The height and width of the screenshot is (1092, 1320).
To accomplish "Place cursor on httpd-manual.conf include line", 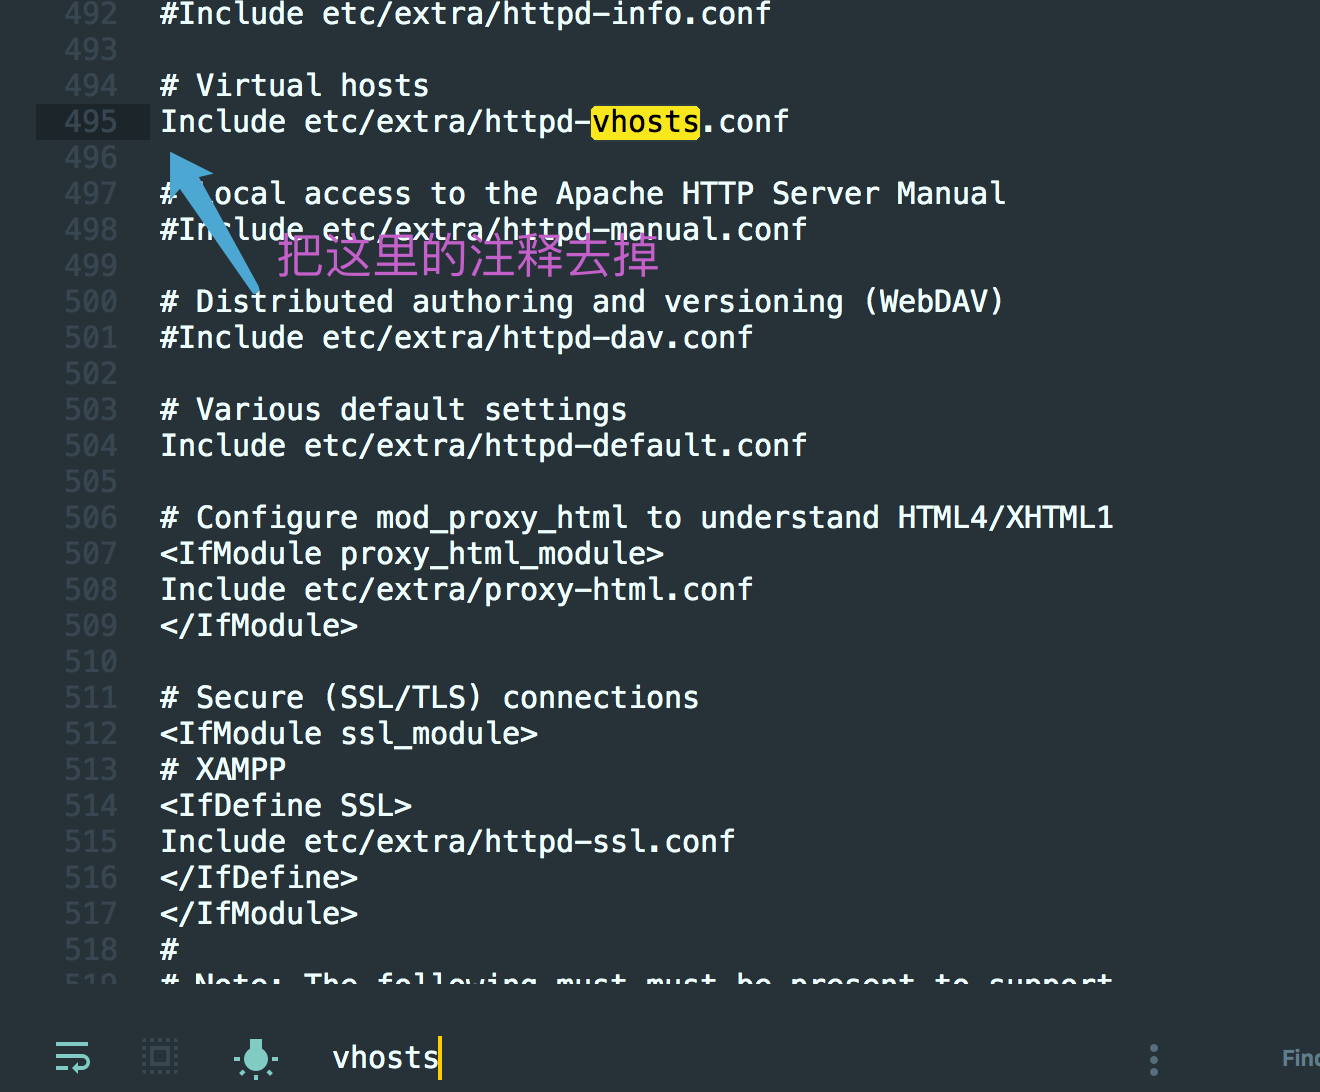I will pyautogui.click(x=483, y=230).
